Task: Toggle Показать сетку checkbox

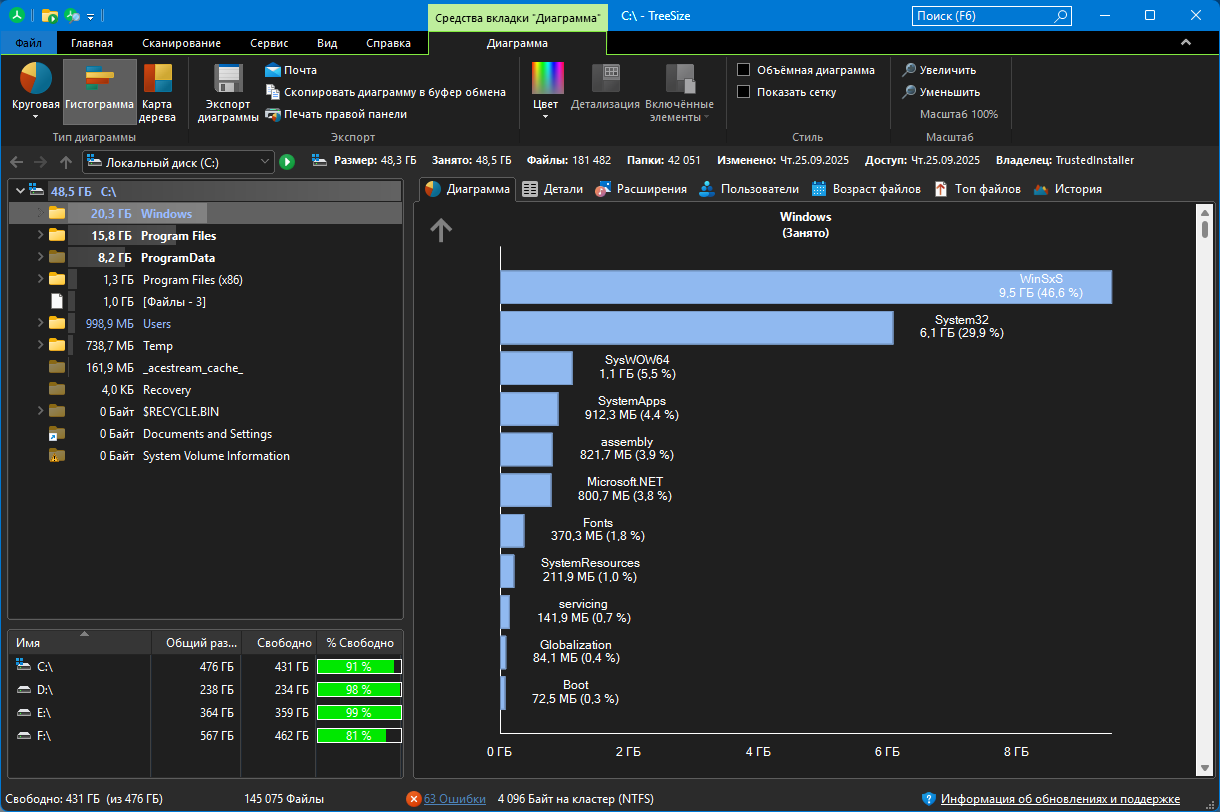Action: (x=744, y=92)
